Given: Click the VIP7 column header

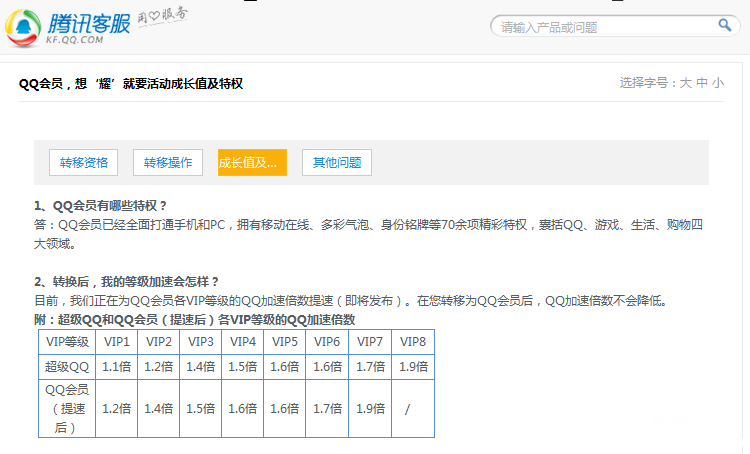Looking at the screenshot, I should pyautogui.click(x=370, y=342).
